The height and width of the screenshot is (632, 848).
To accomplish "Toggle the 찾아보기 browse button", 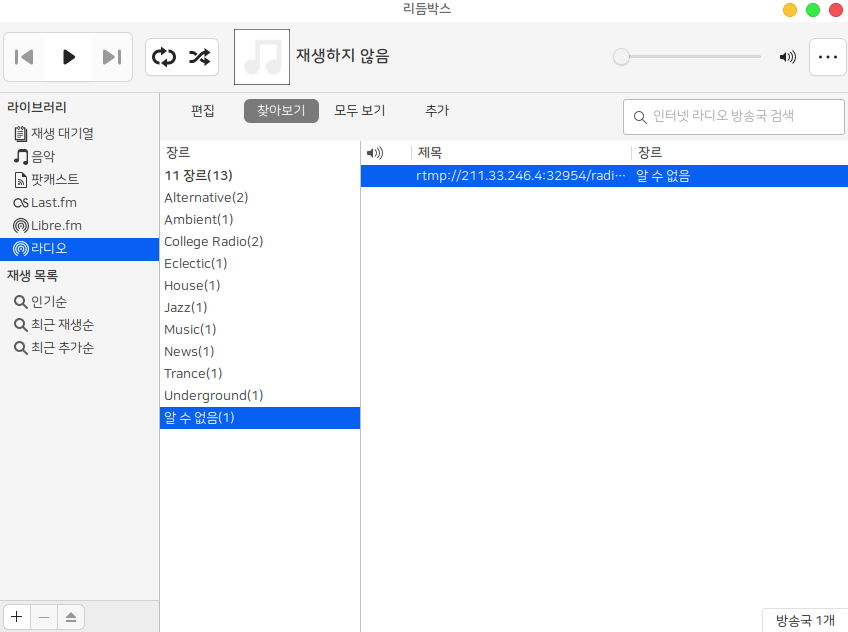I will tap(281, 111).
